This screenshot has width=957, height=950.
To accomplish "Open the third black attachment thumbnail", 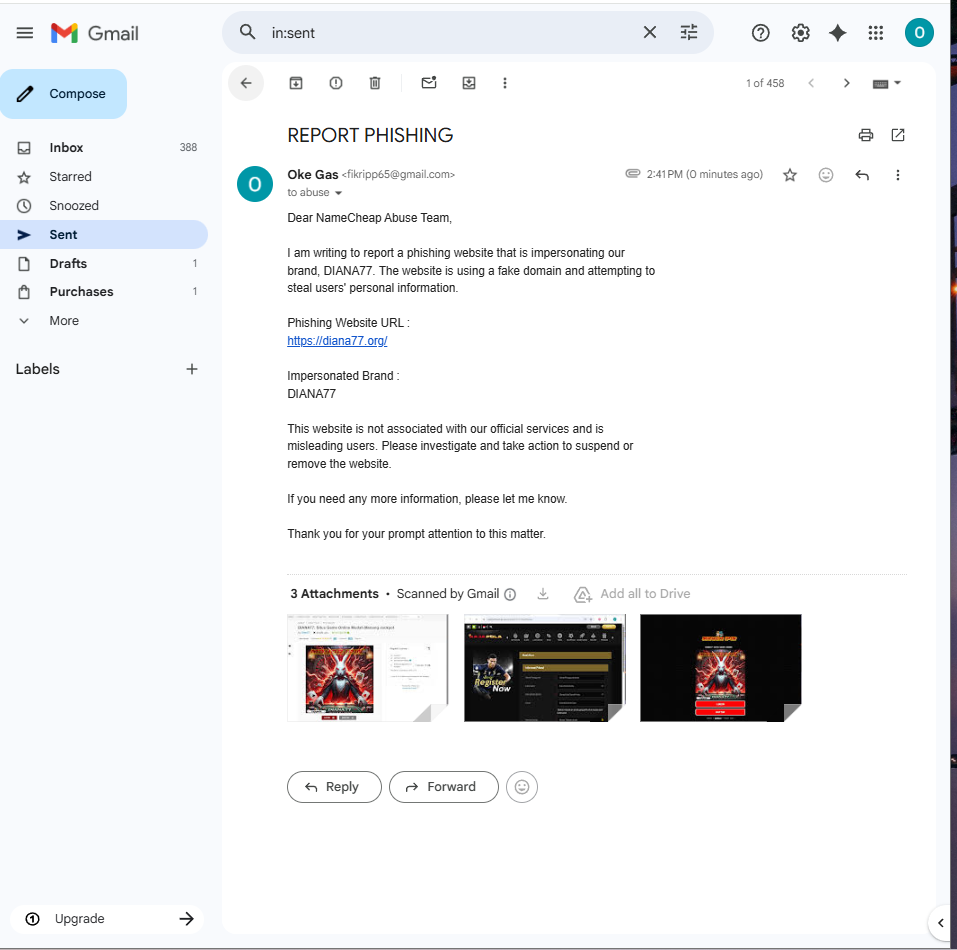I will (720, 668).
